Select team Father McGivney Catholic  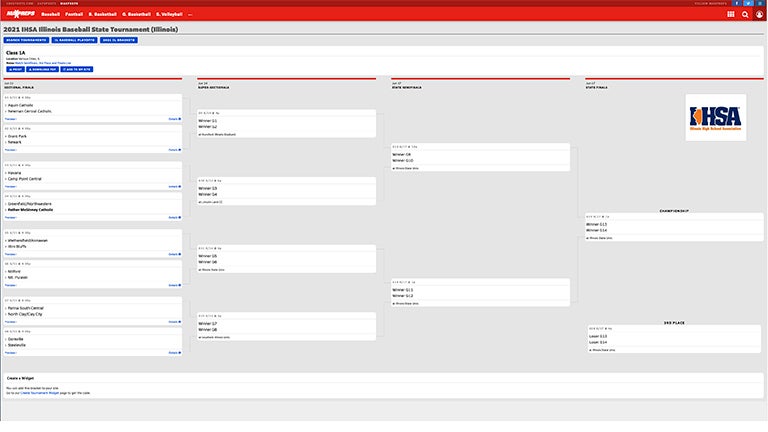point(30,210)
